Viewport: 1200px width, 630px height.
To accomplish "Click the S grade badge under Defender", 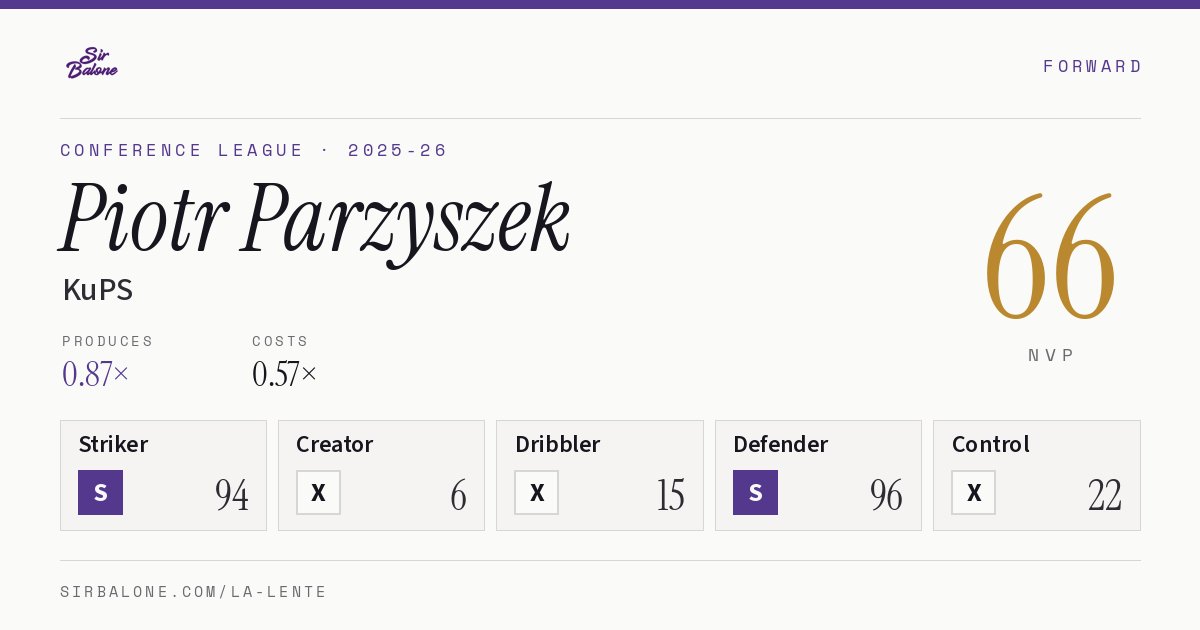I will (x=755, y=493).
